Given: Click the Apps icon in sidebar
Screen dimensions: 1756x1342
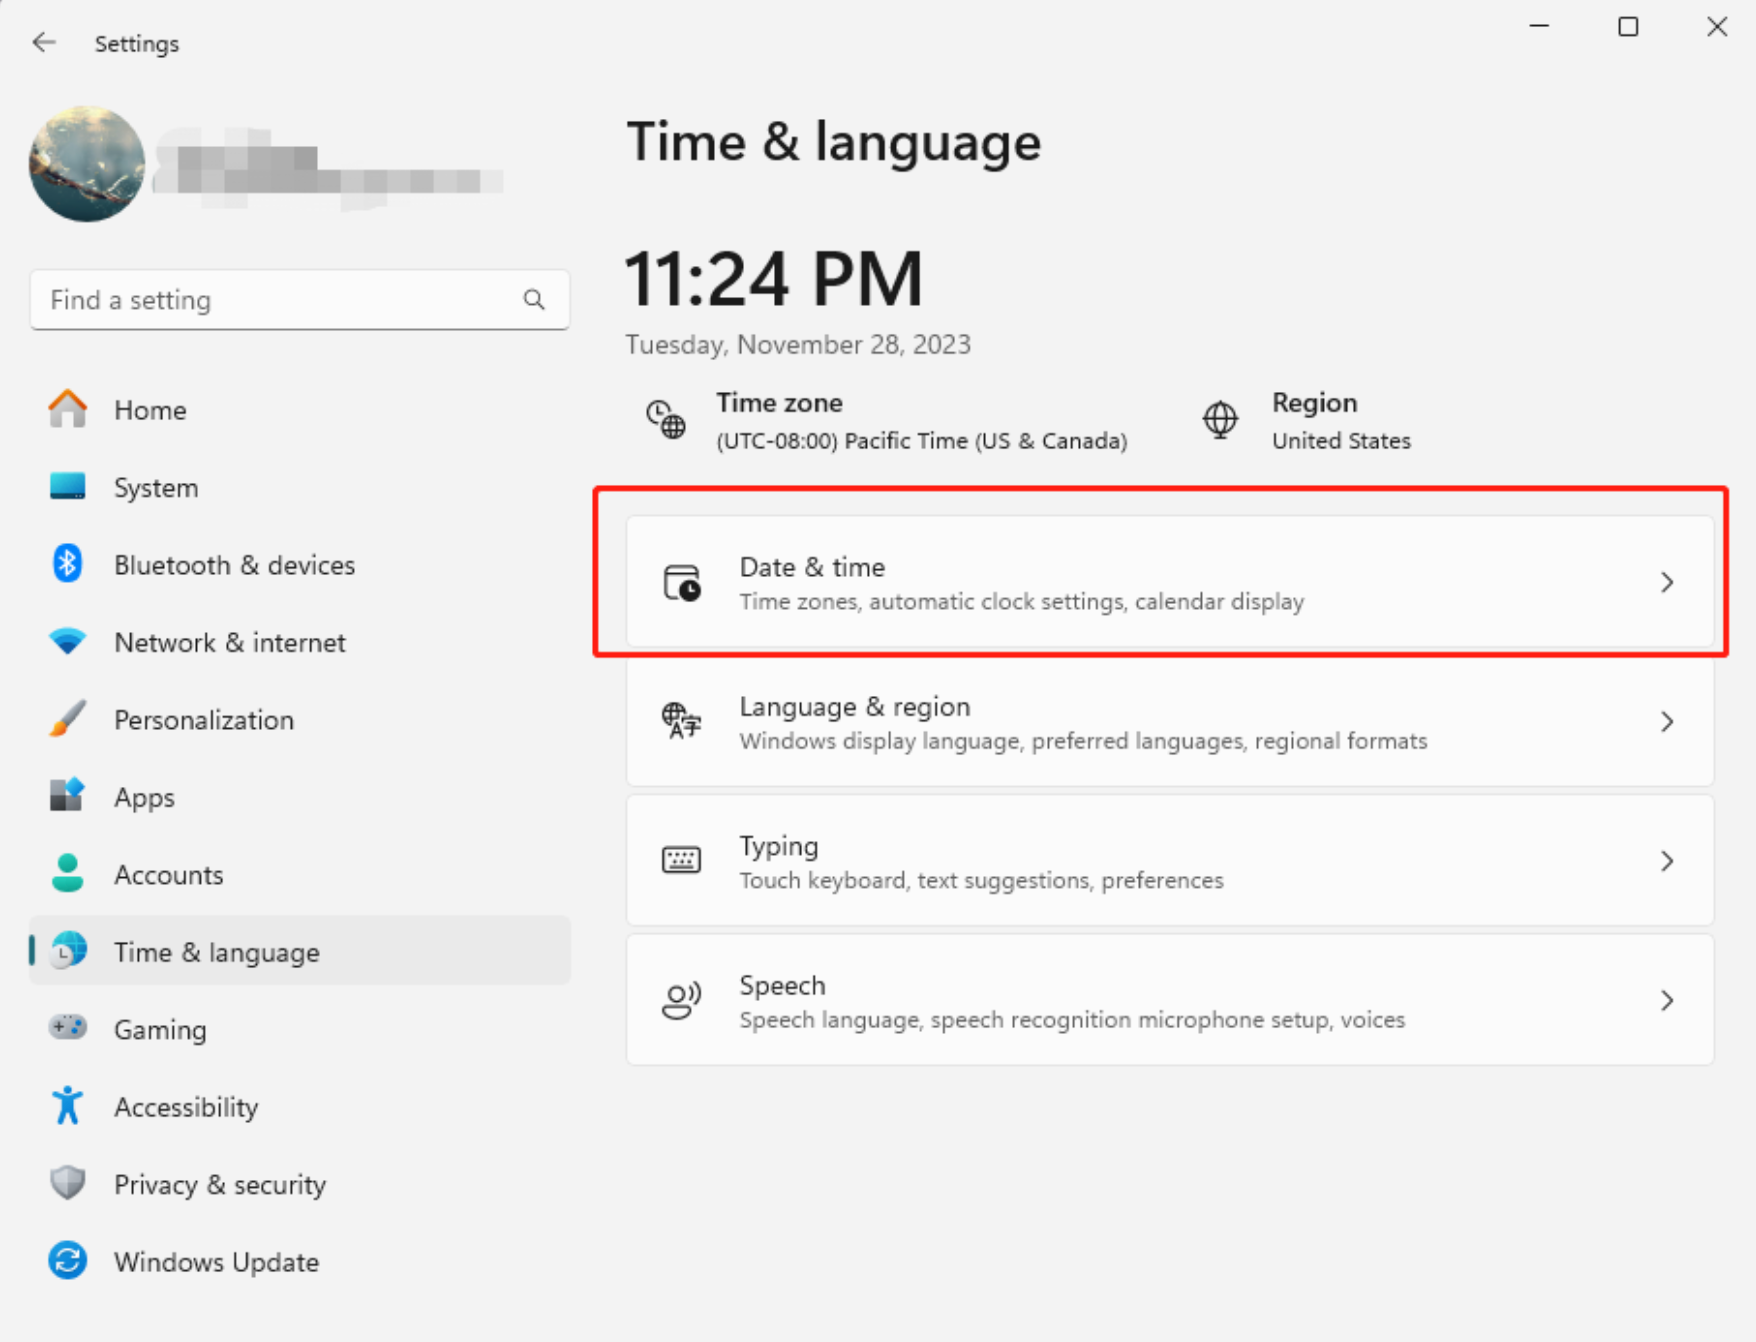Looking at the screenshot, I should [68, 796].
